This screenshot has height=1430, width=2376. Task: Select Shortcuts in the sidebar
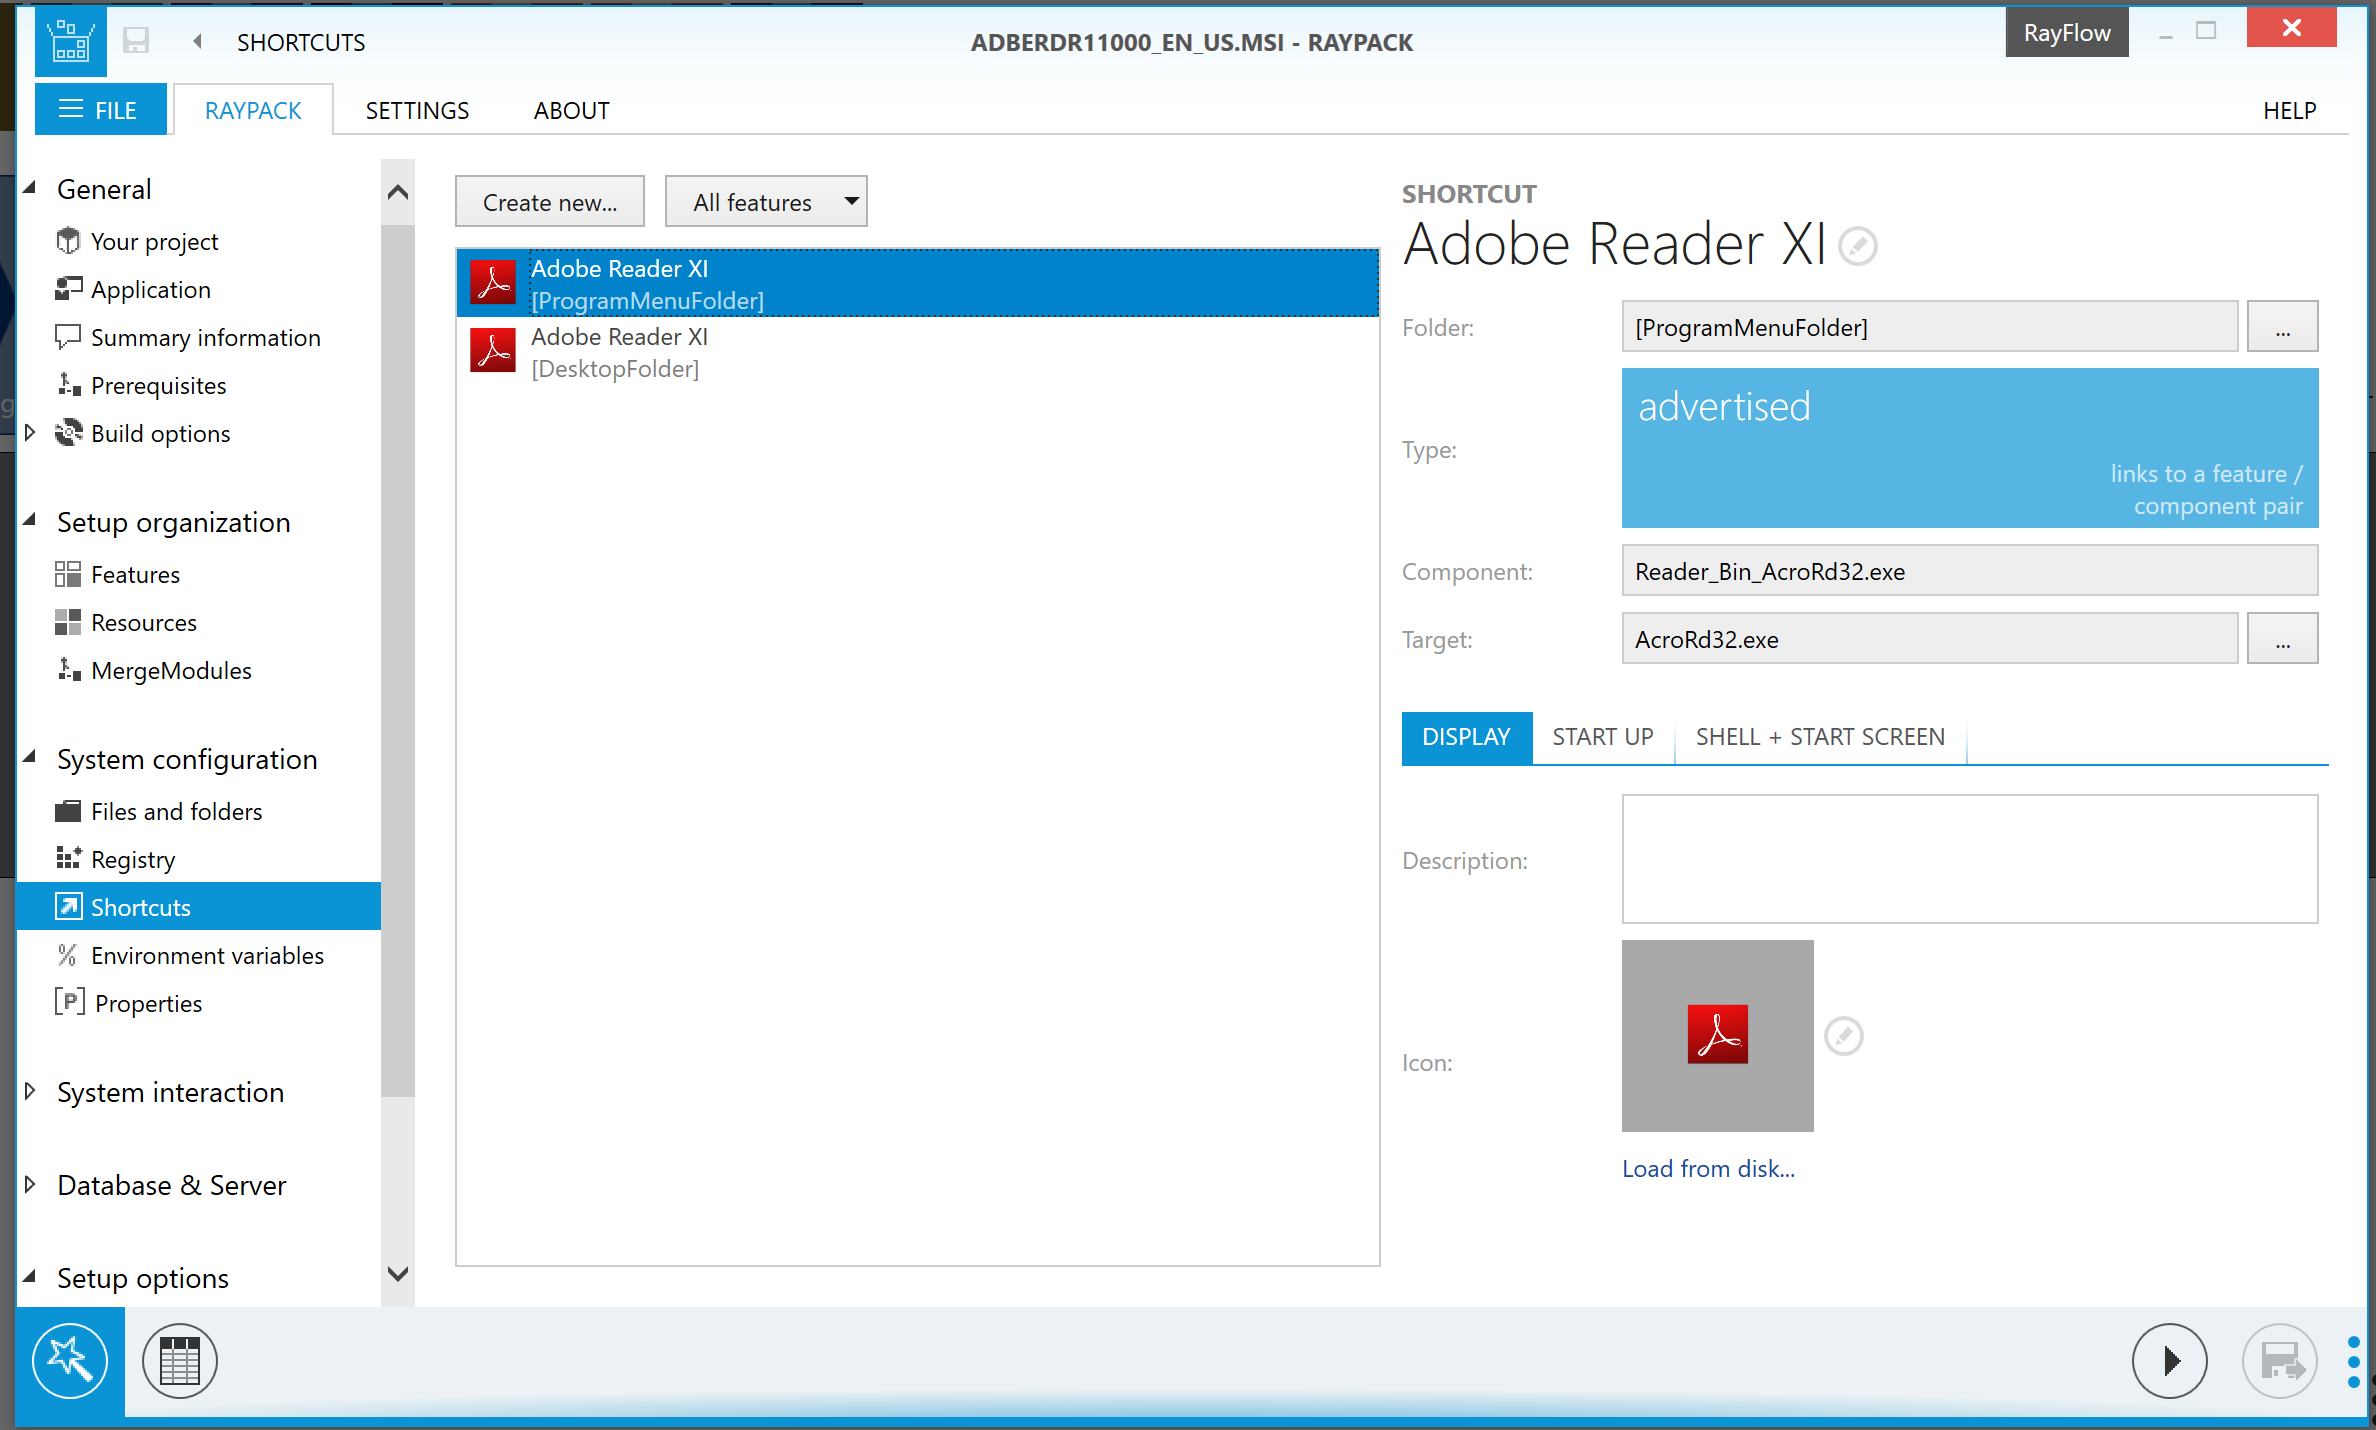click(x=199, y=906)
